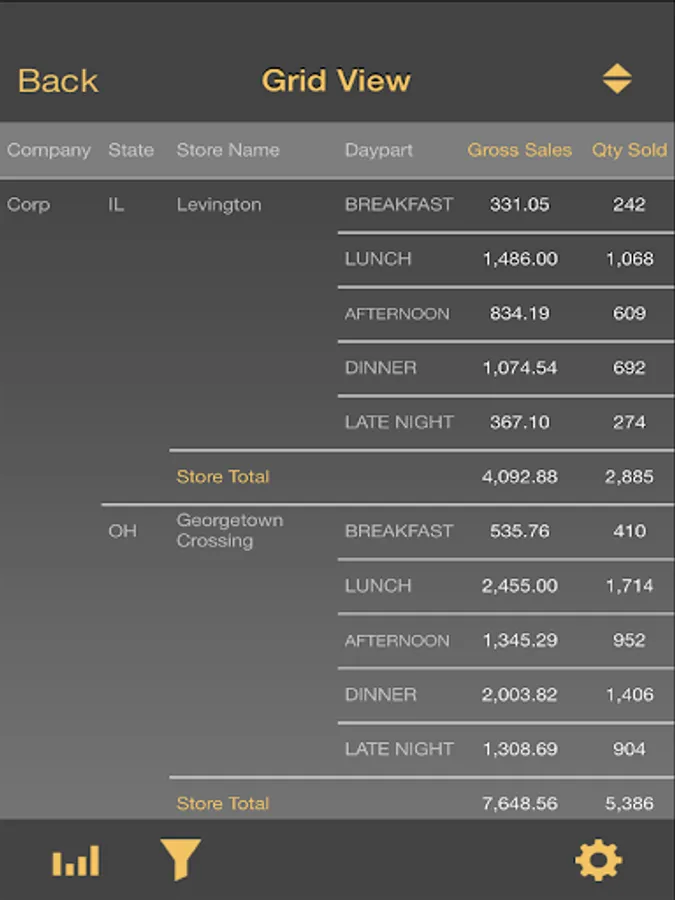Viewport: 675px width, 900px height.
Task: Select the Company column header
Action: [x=49, y=150]
